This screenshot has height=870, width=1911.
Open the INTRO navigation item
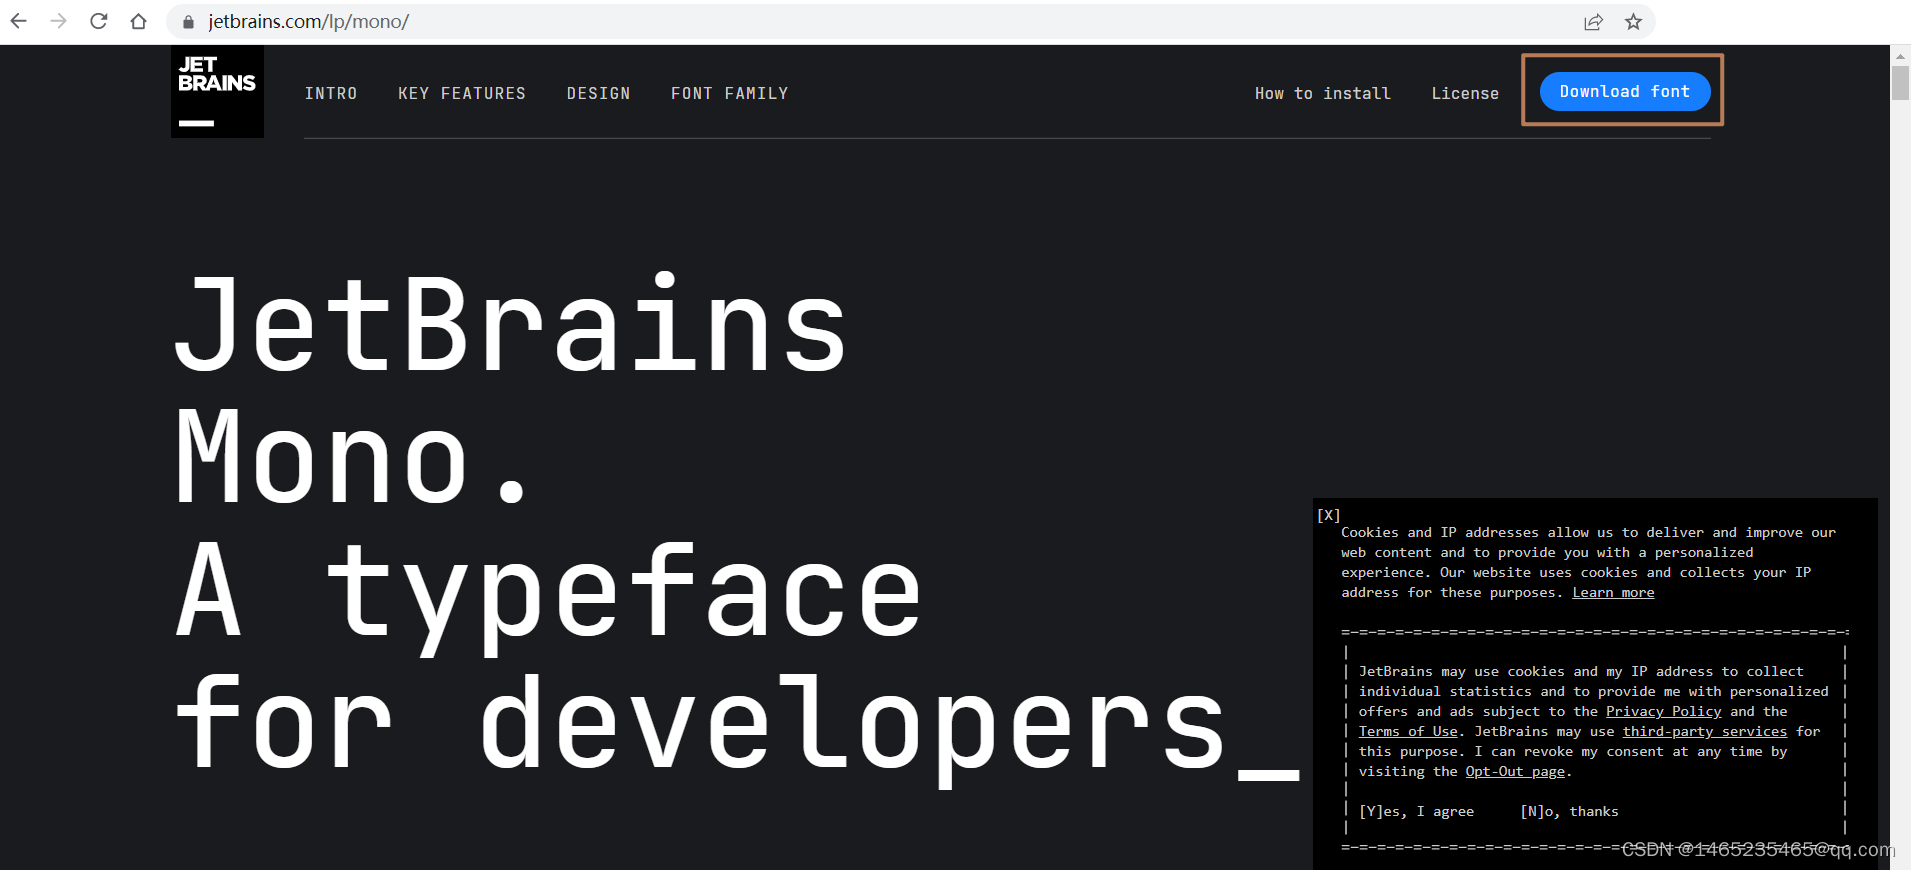pos(331,93)
